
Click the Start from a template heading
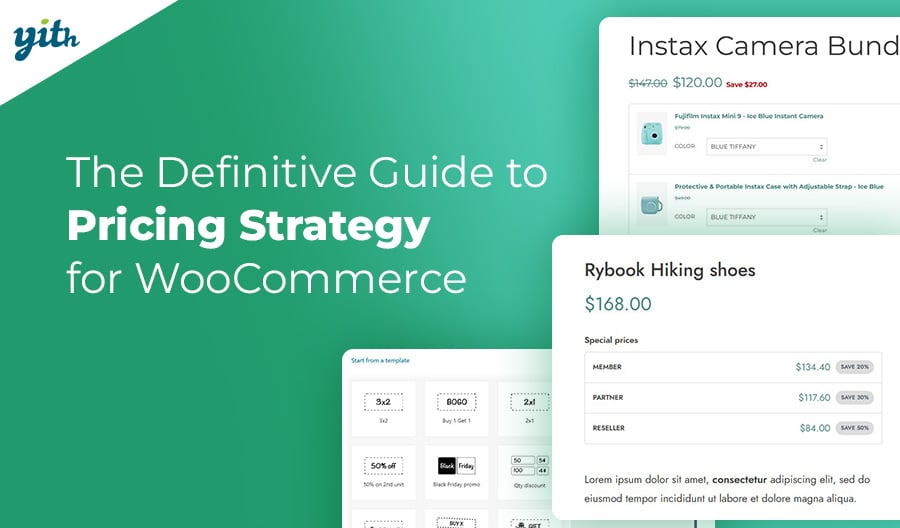coord(380,360)
